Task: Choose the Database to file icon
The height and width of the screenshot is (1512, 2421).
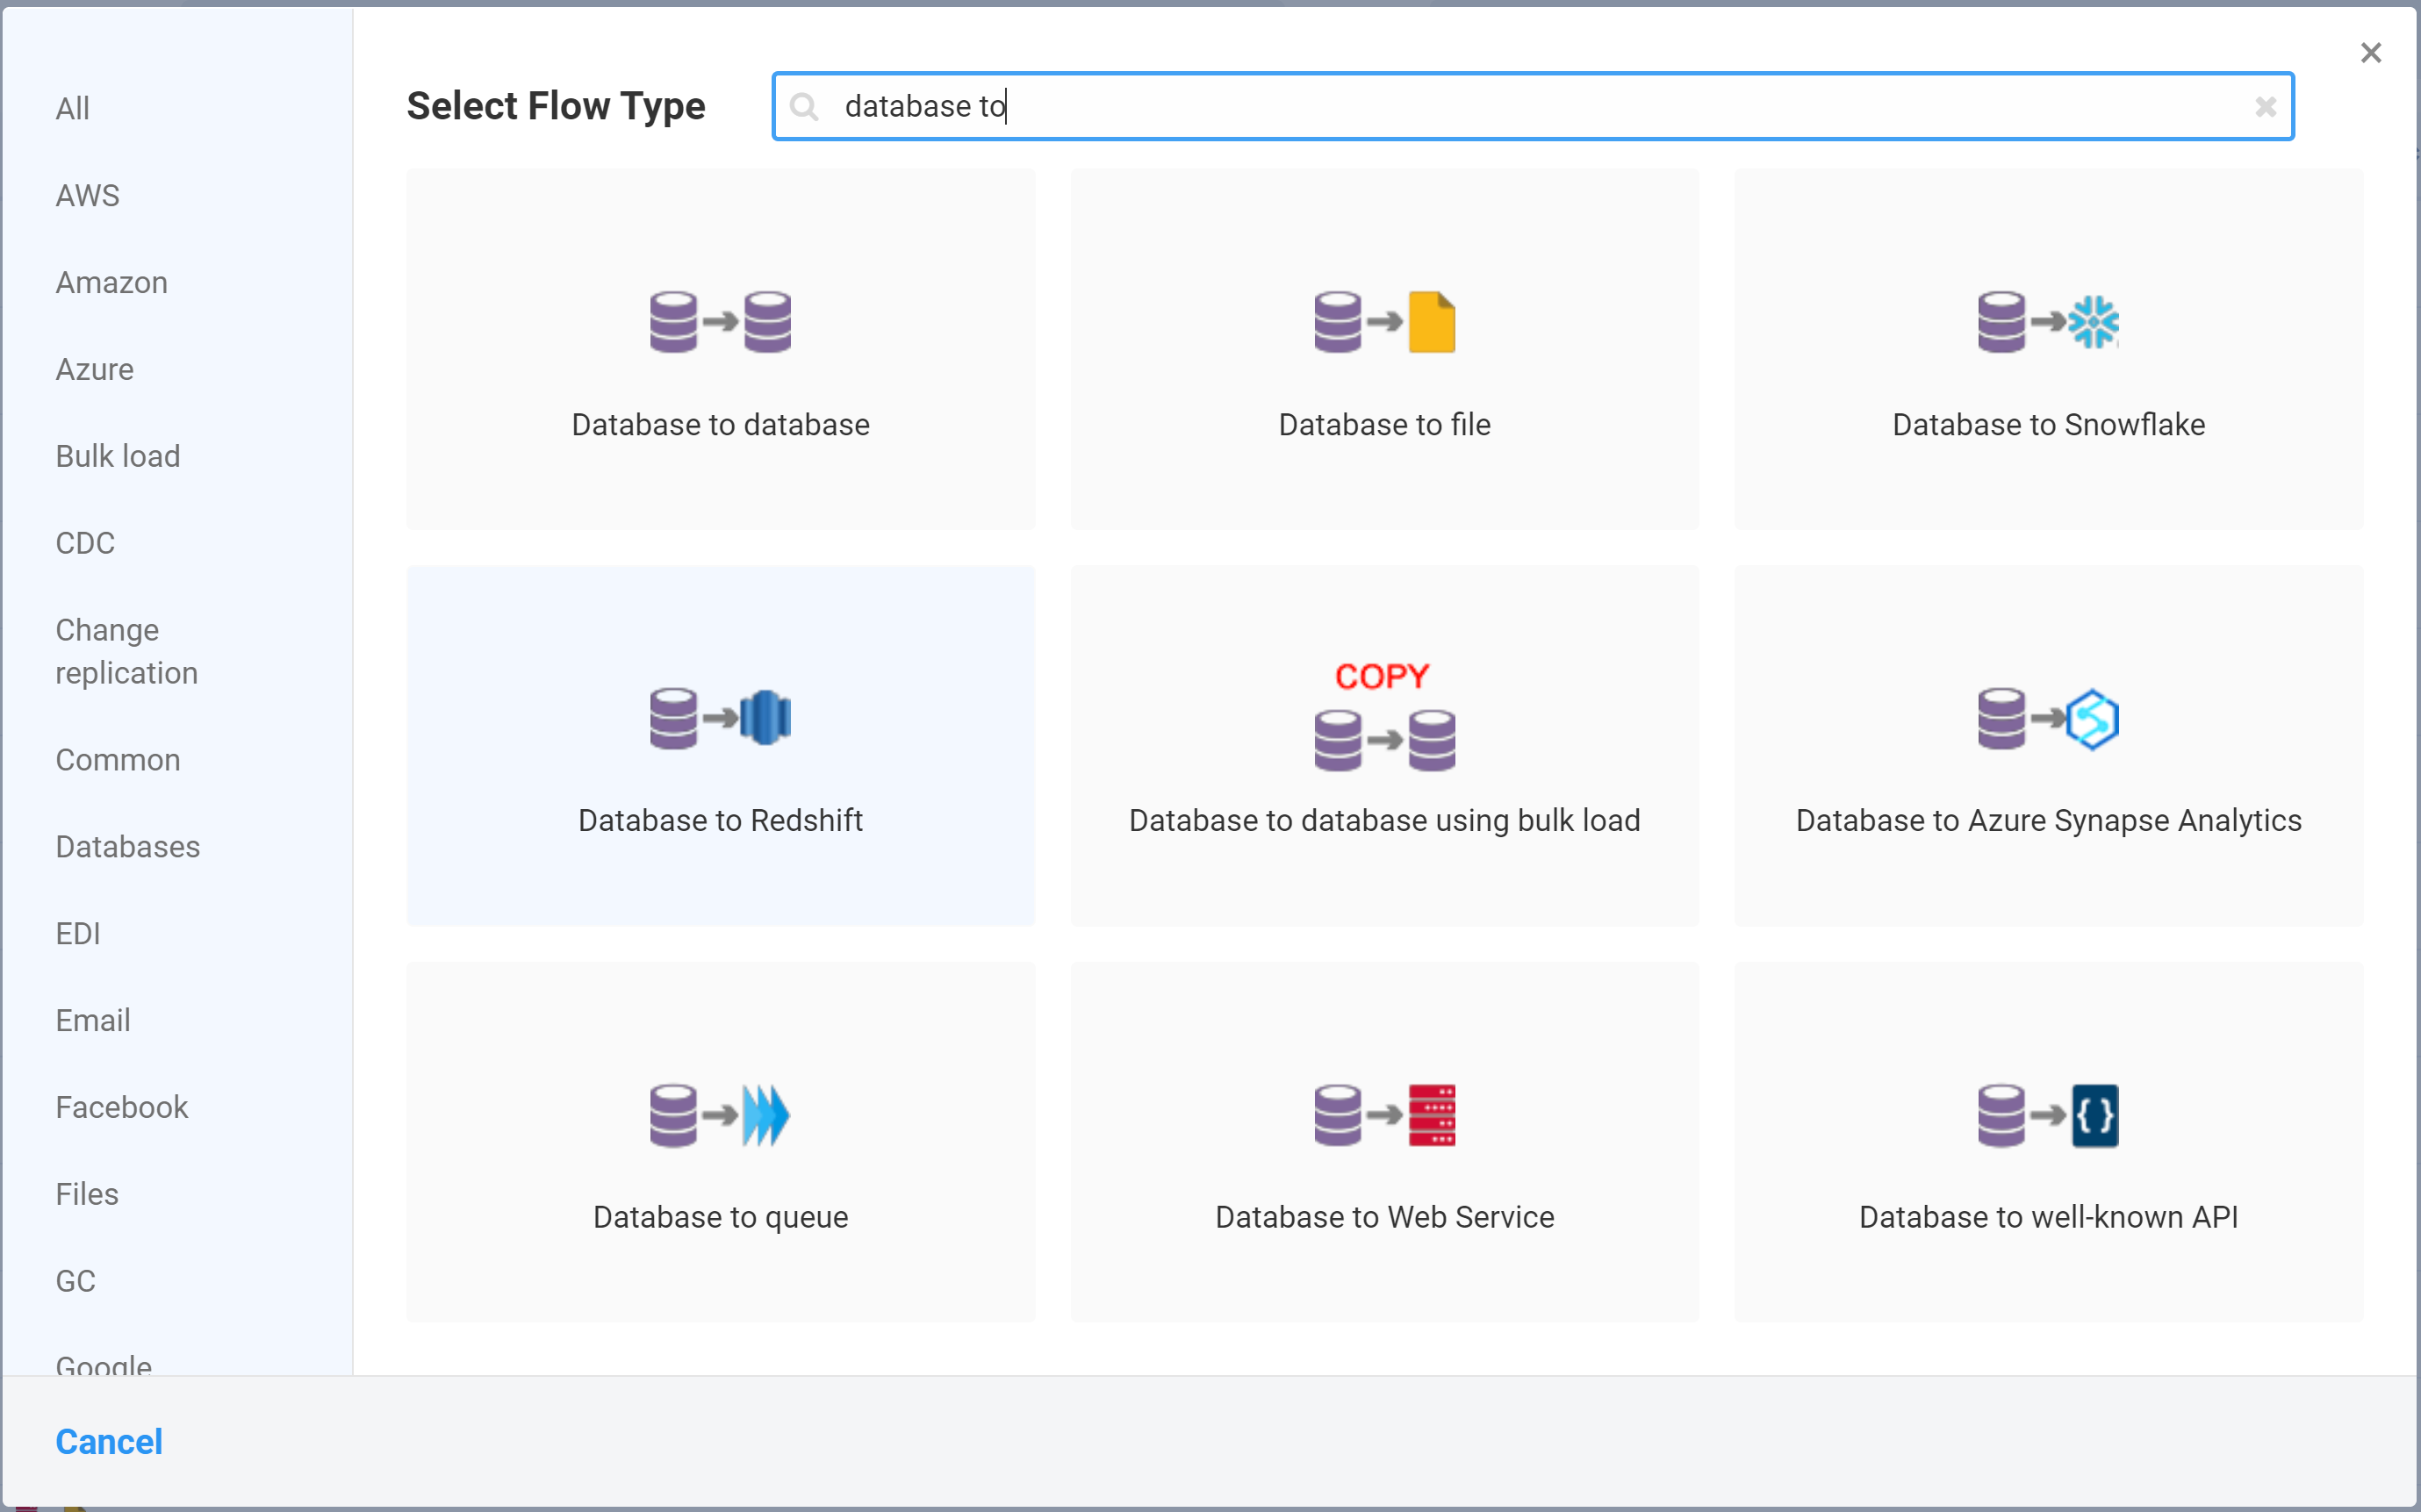Action: (x=1384, y=322)
